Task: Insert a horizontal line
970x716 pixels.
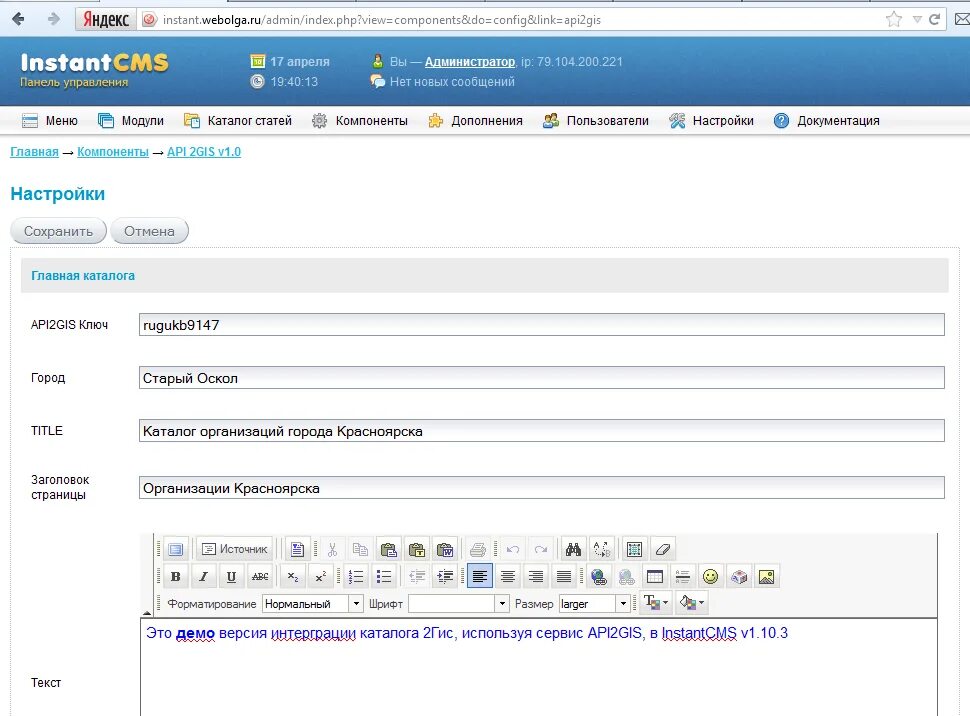Action: [x=682, y=577]
